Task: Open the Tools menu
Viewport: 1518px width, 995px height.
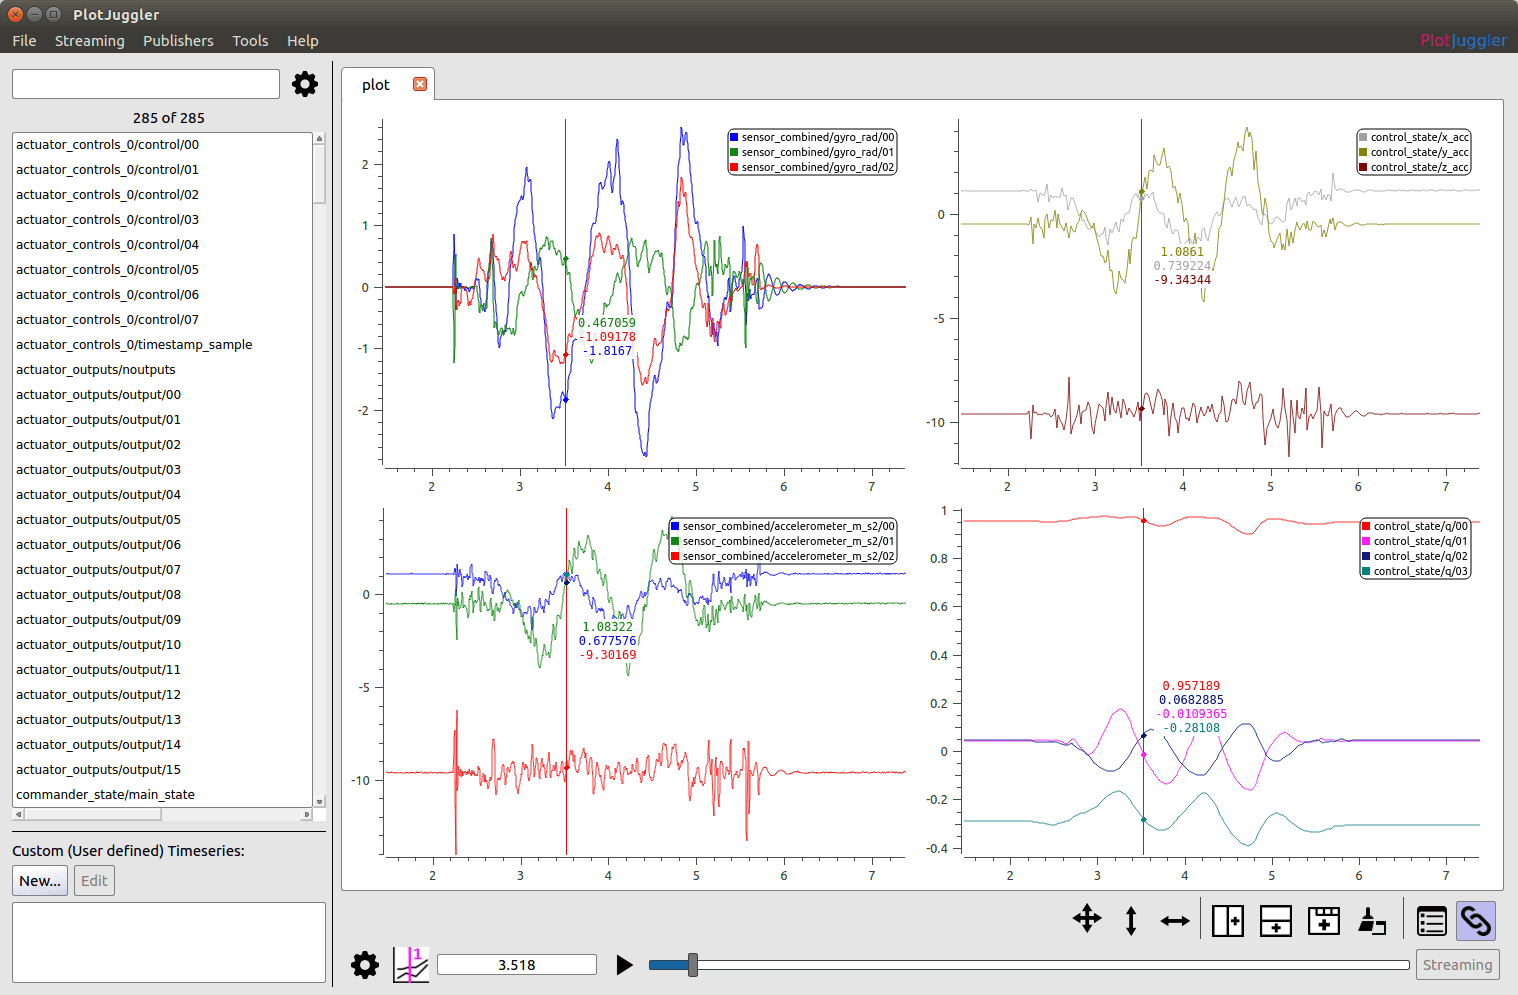Action: tap(250, 41)
